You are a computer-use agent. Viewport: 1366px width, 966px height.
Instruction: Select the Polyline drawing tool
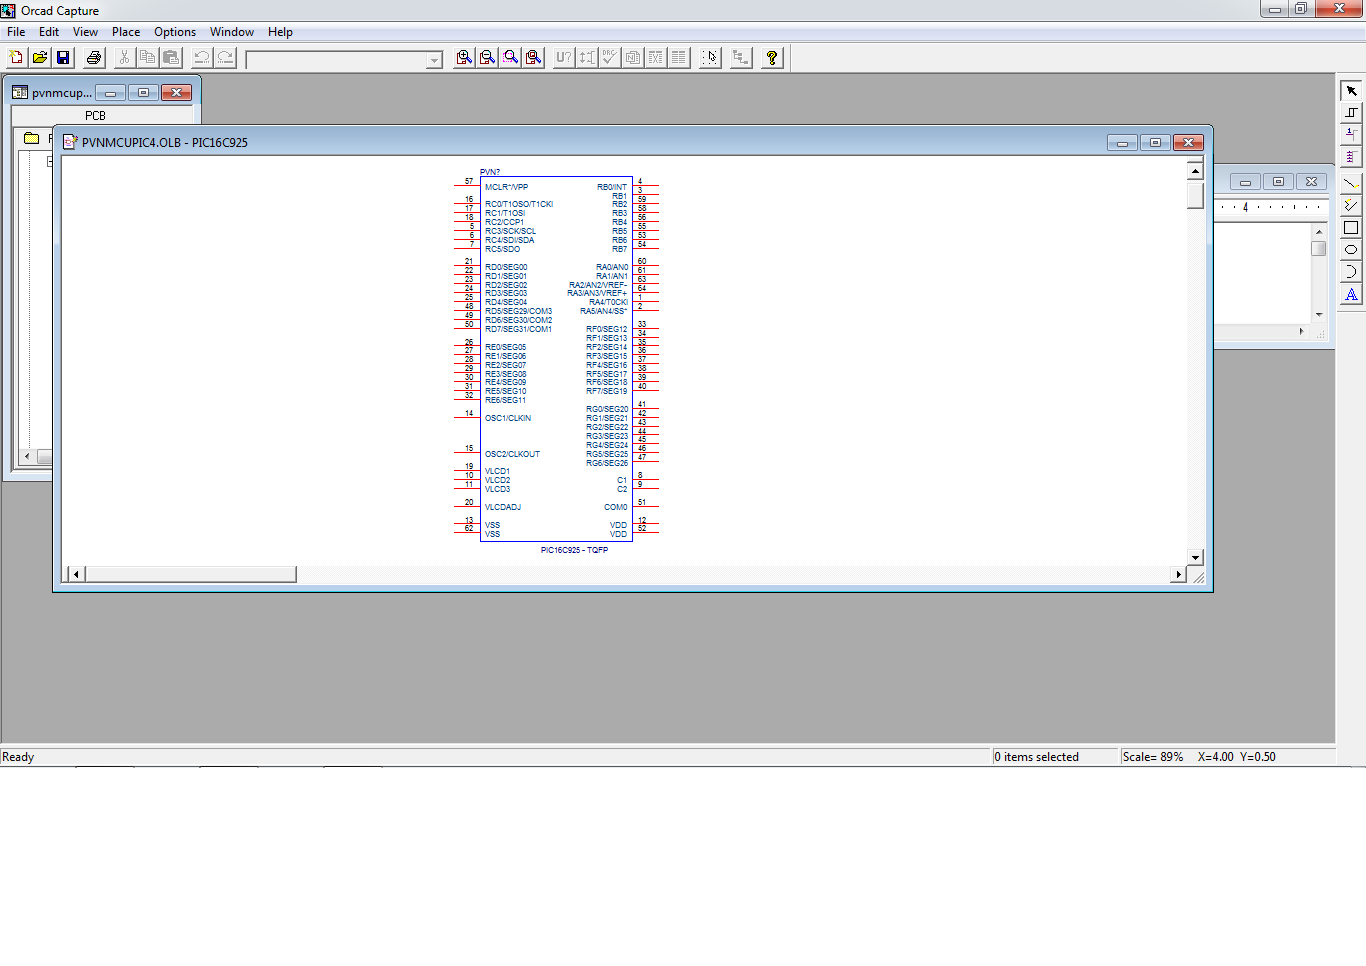tap(1351, 205)
